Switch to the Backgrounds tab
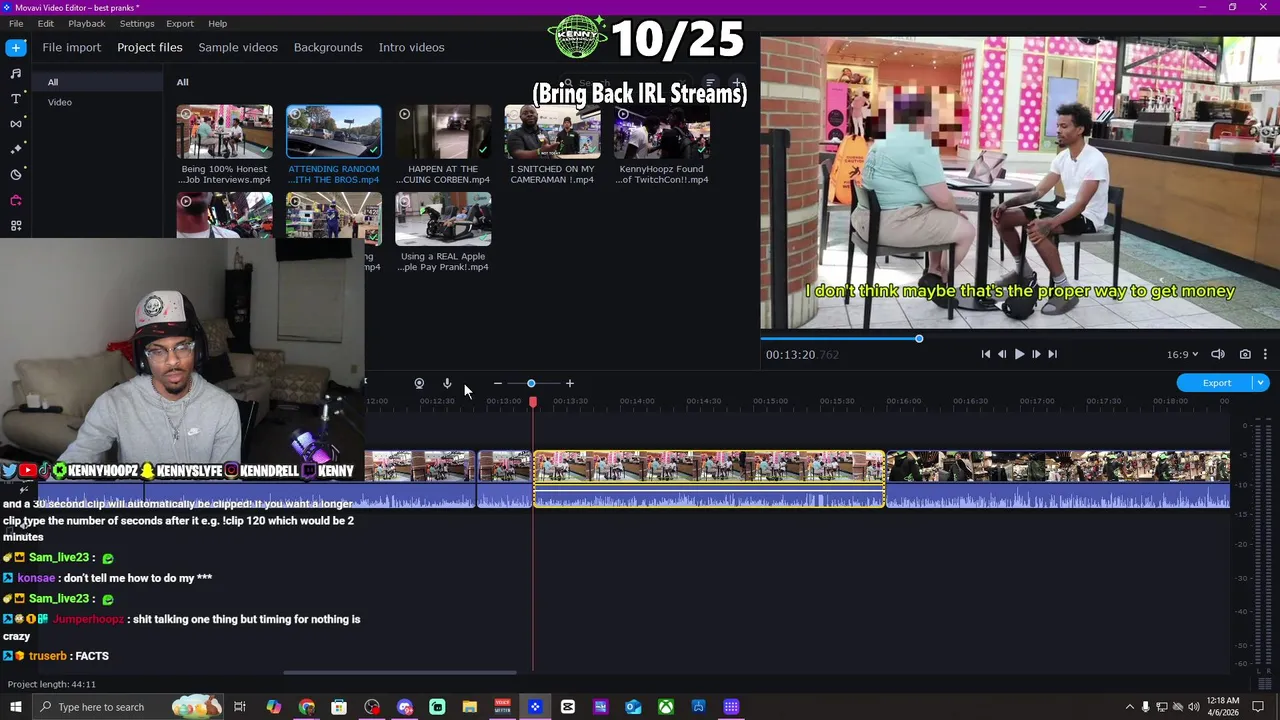The height and width of the screenshot is (720, 1280). click(328, 47)
